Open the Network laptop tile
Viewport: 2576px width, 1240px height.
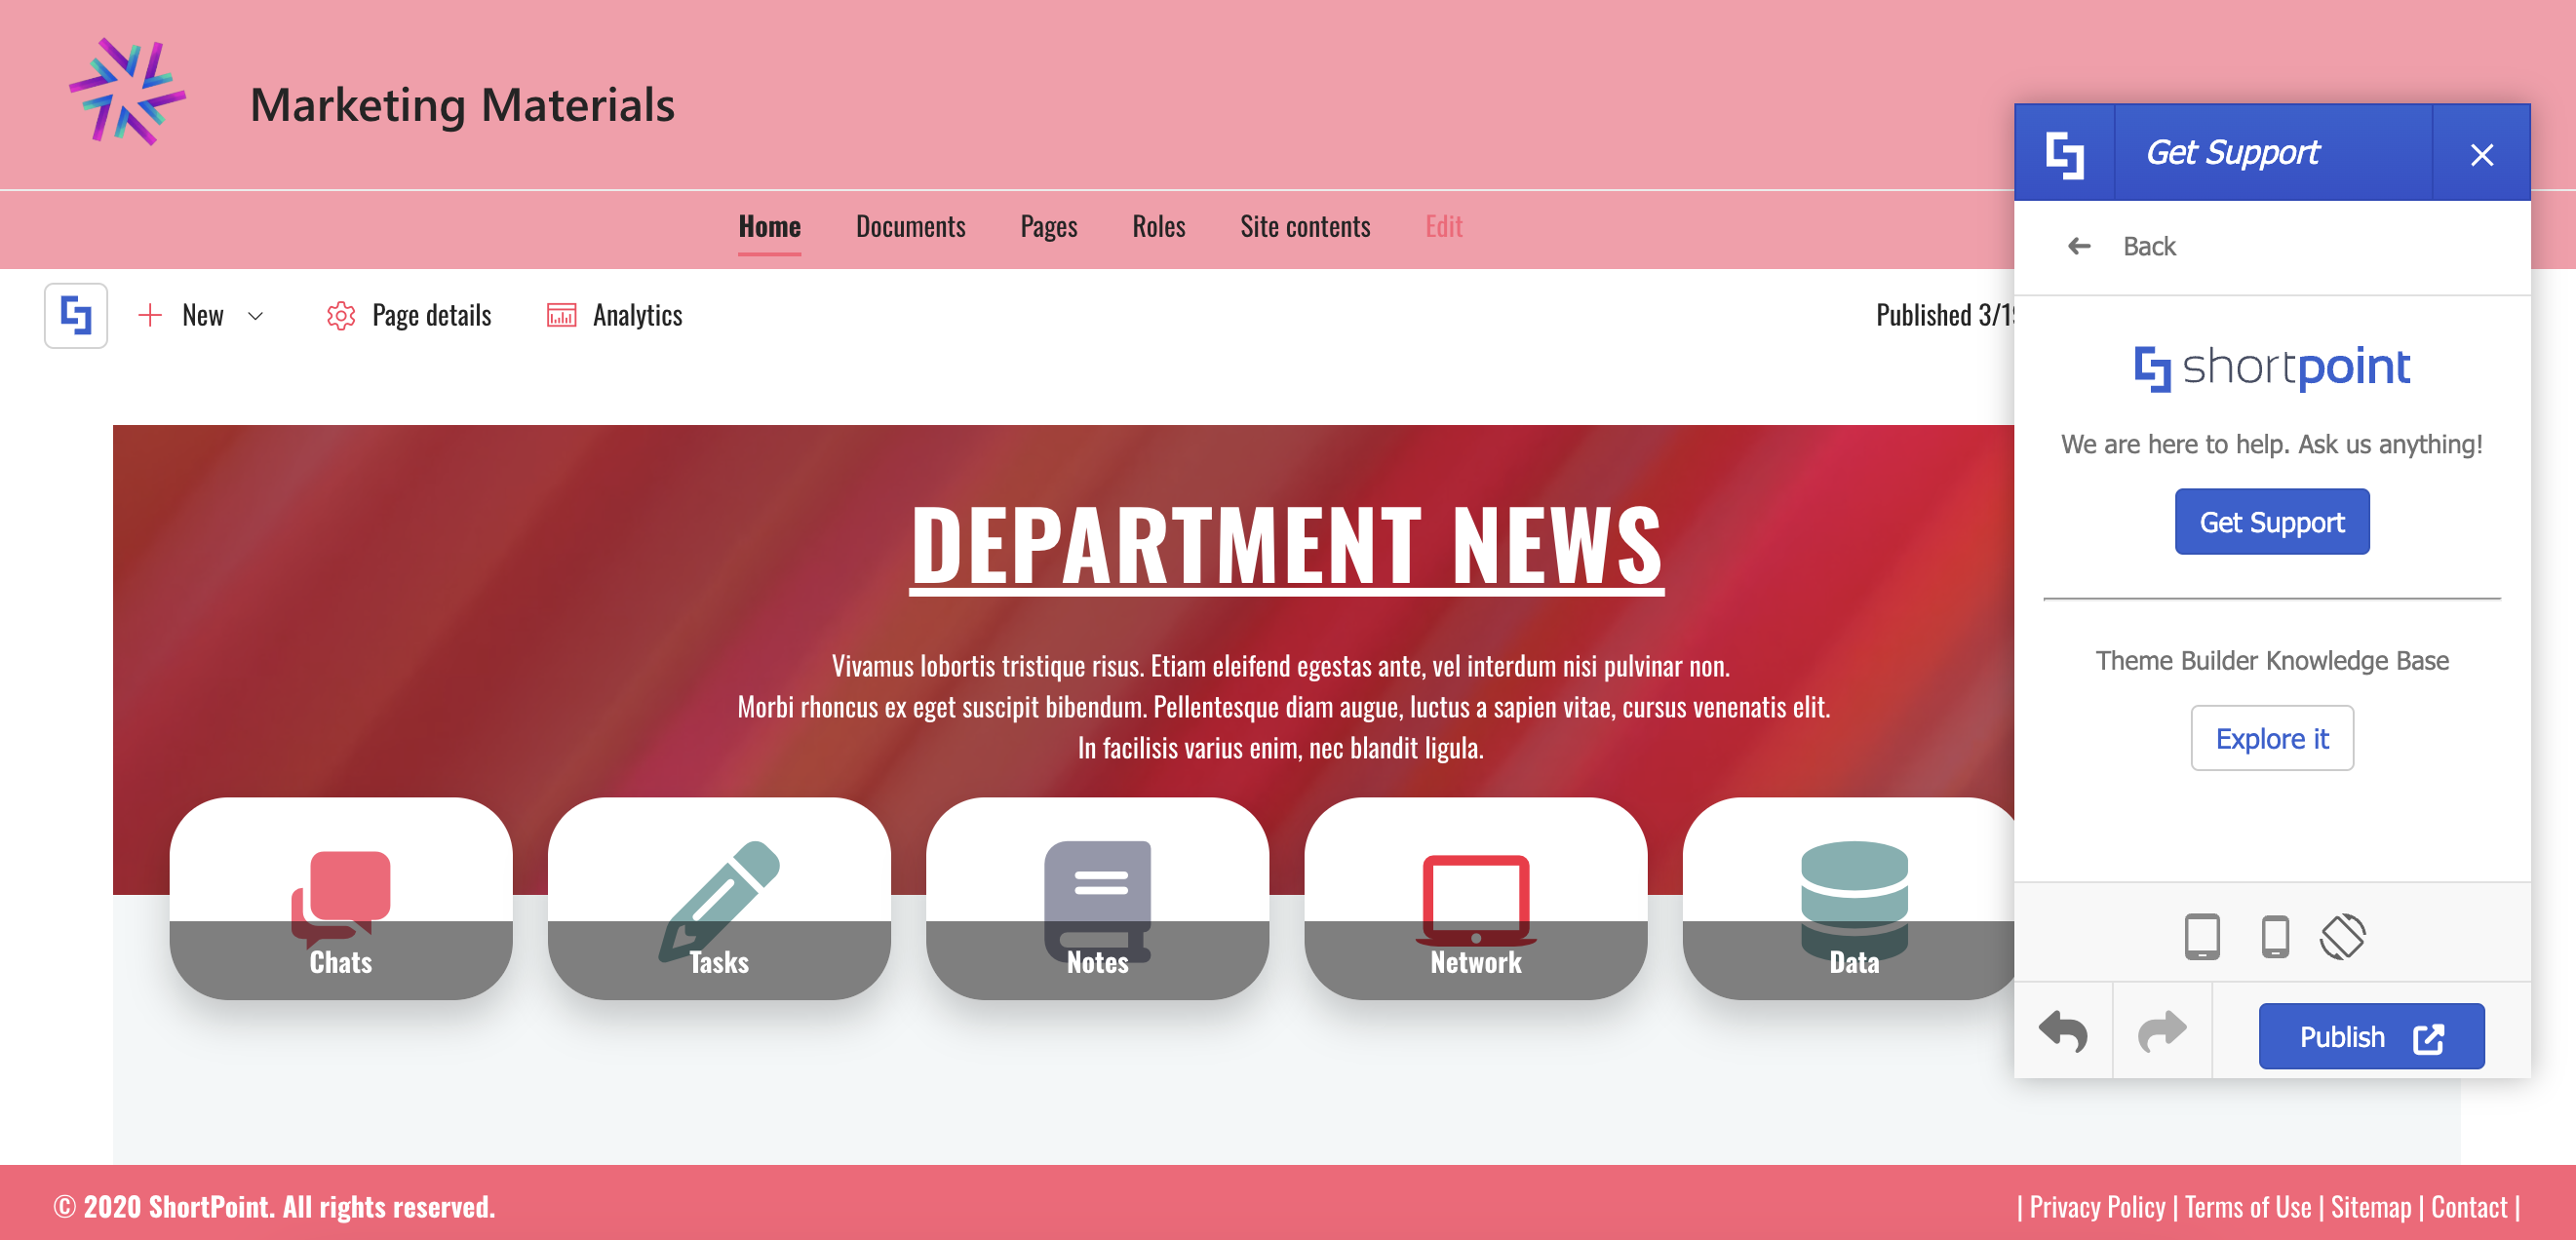[x=1475, y=897]
